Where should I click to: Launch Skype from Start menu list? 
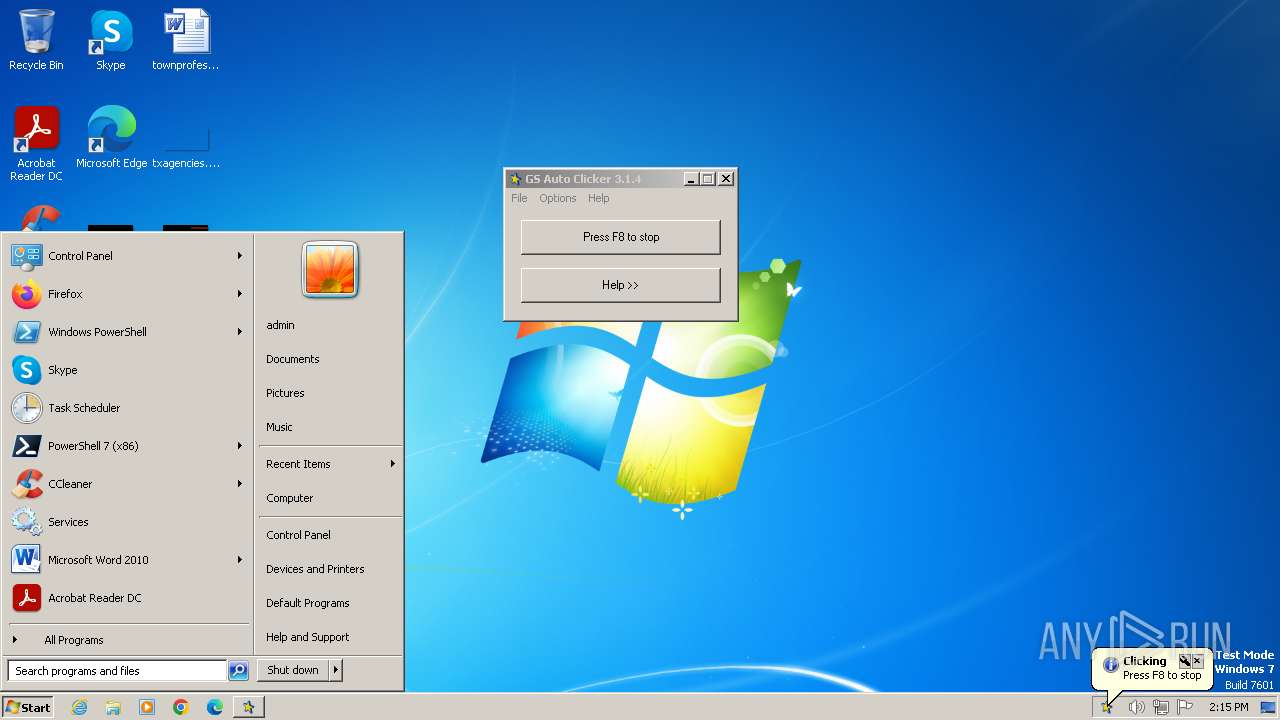pos(127,370)
